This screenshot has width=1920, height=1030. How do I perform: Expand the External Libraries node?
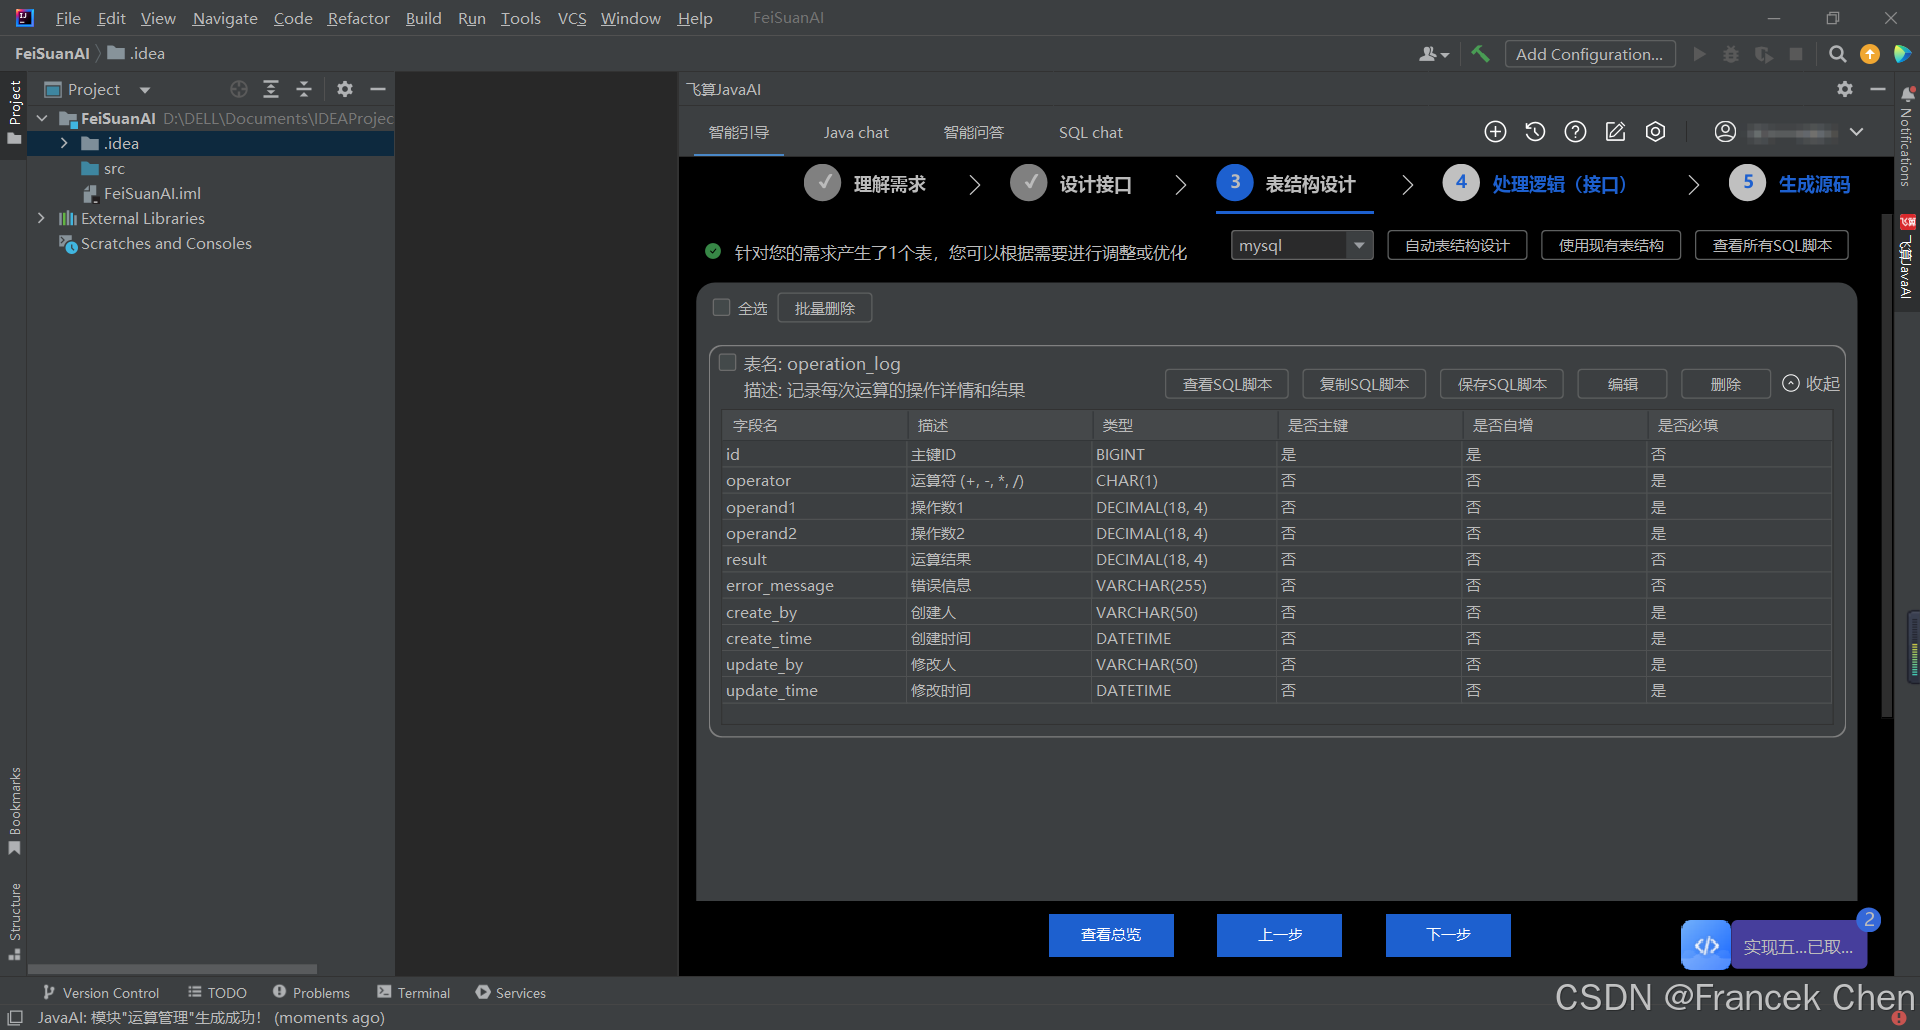(41, 218)
